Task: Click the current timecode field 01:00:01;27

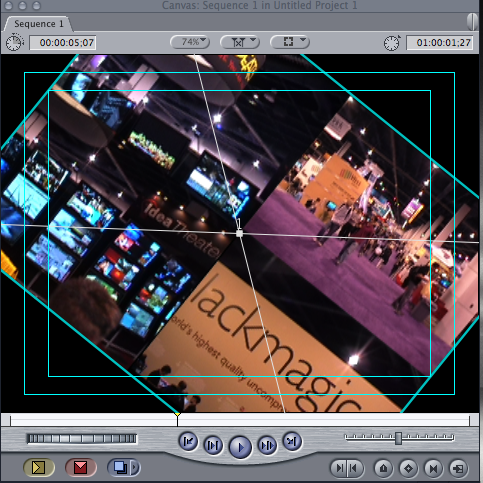Action: pyautogui.click(x=440, y=43)
